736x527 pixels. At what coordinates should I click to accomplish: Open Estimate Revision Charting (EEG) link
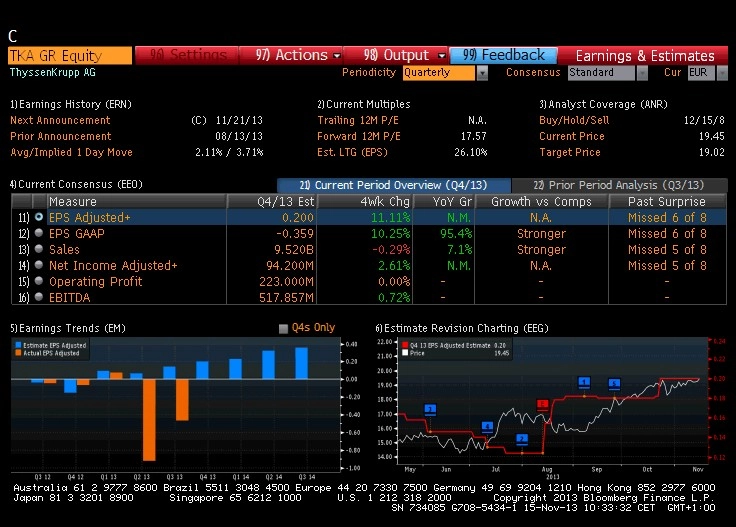tap(462, 328)
